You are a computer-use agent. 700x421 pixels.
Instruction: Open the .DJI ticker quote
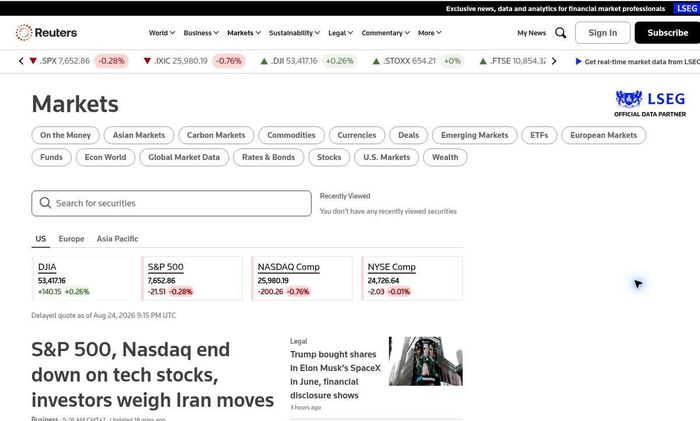[x=309, y=61]
